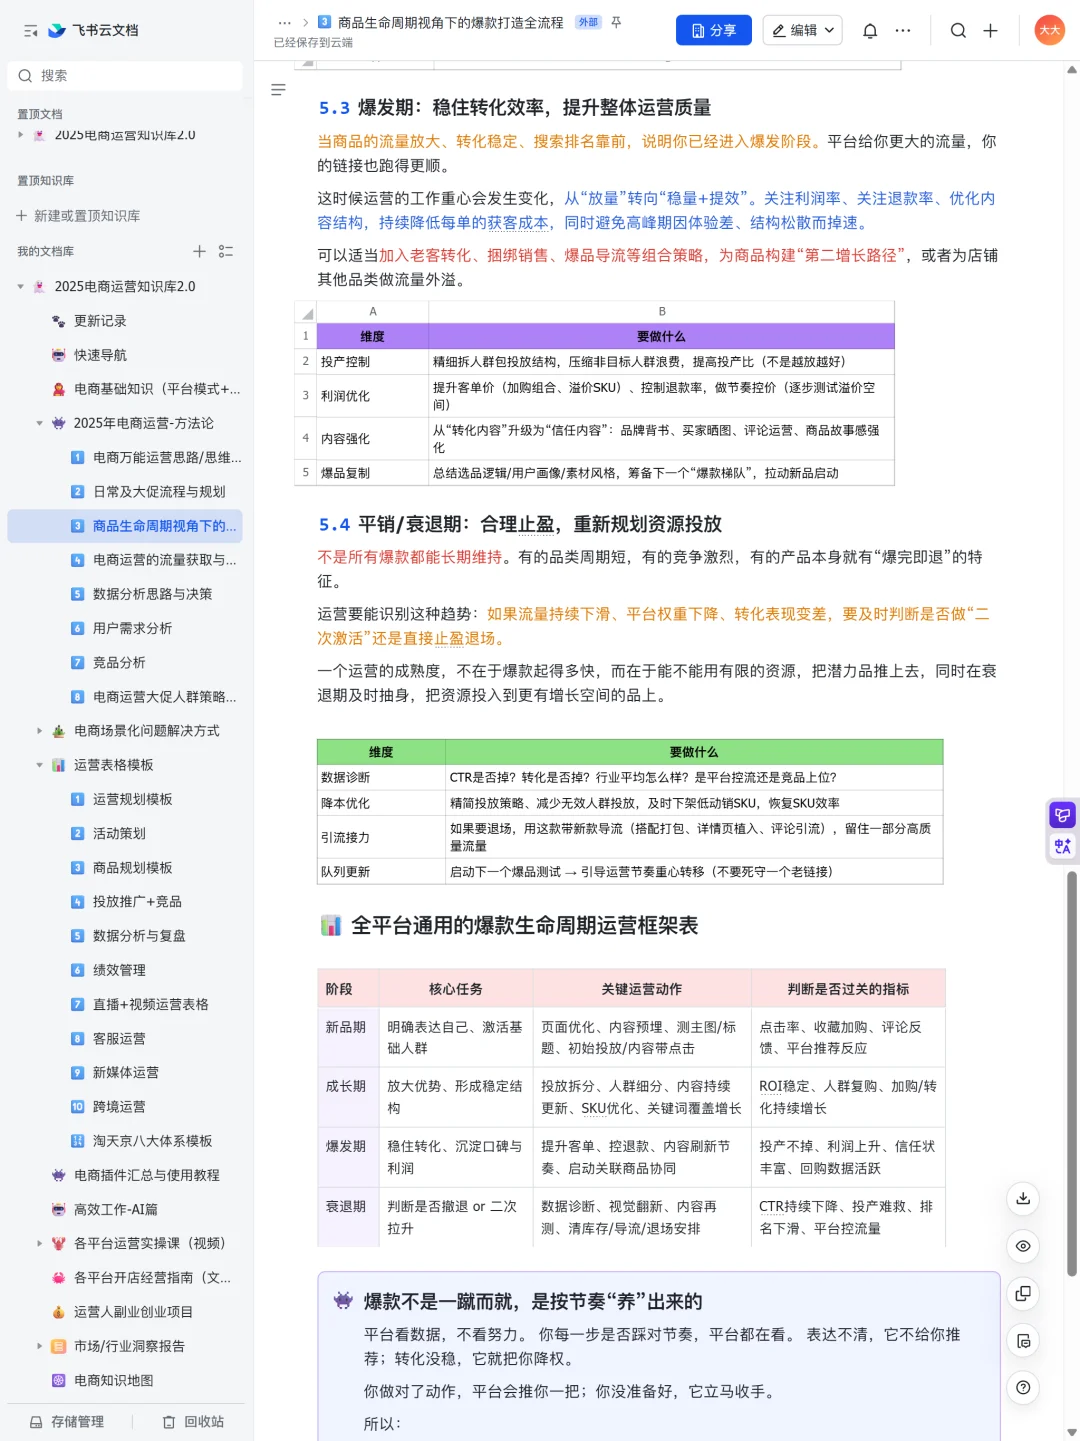Open the user avatar menu
Screen dimensions: 1080x1441
1049,30
